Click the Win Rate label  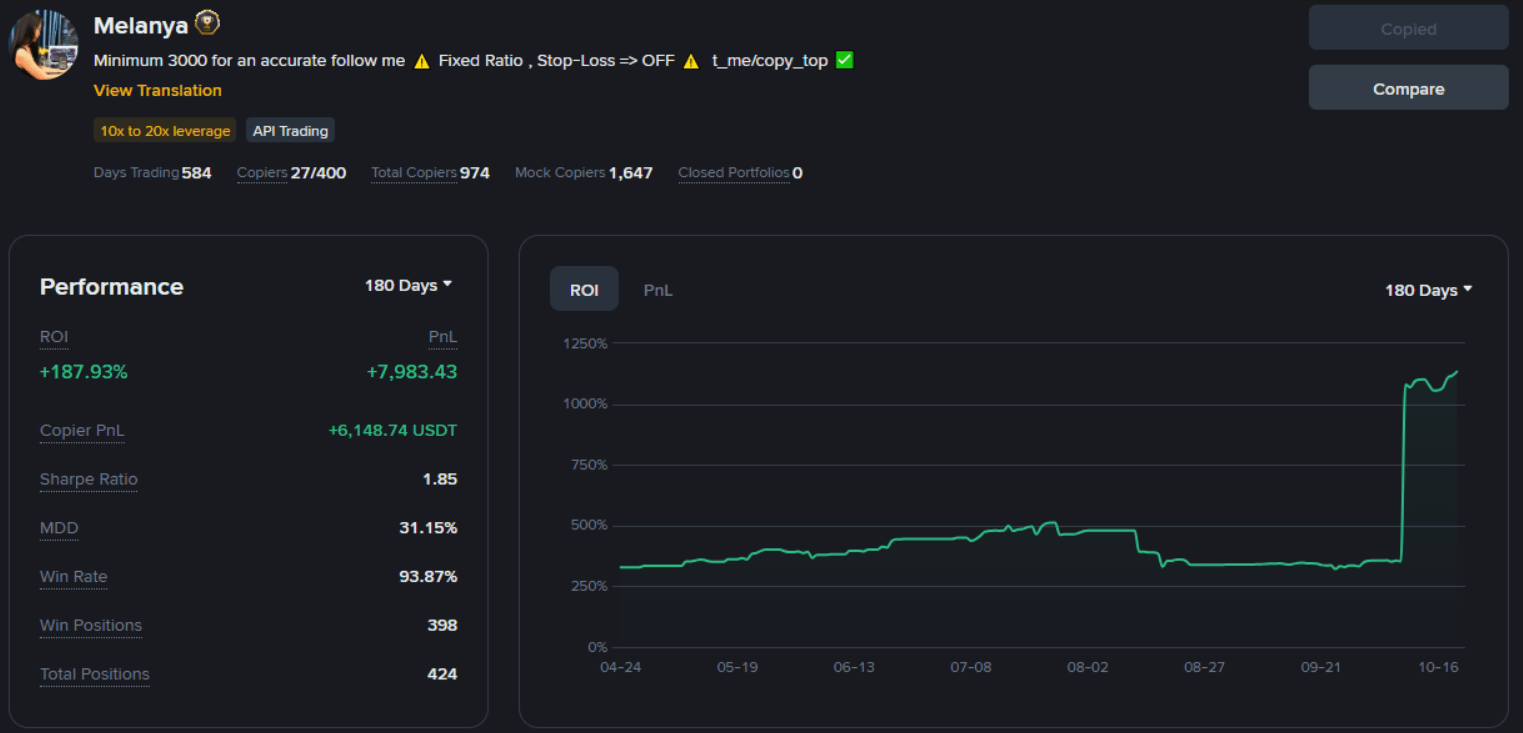[x=73, y=577]
